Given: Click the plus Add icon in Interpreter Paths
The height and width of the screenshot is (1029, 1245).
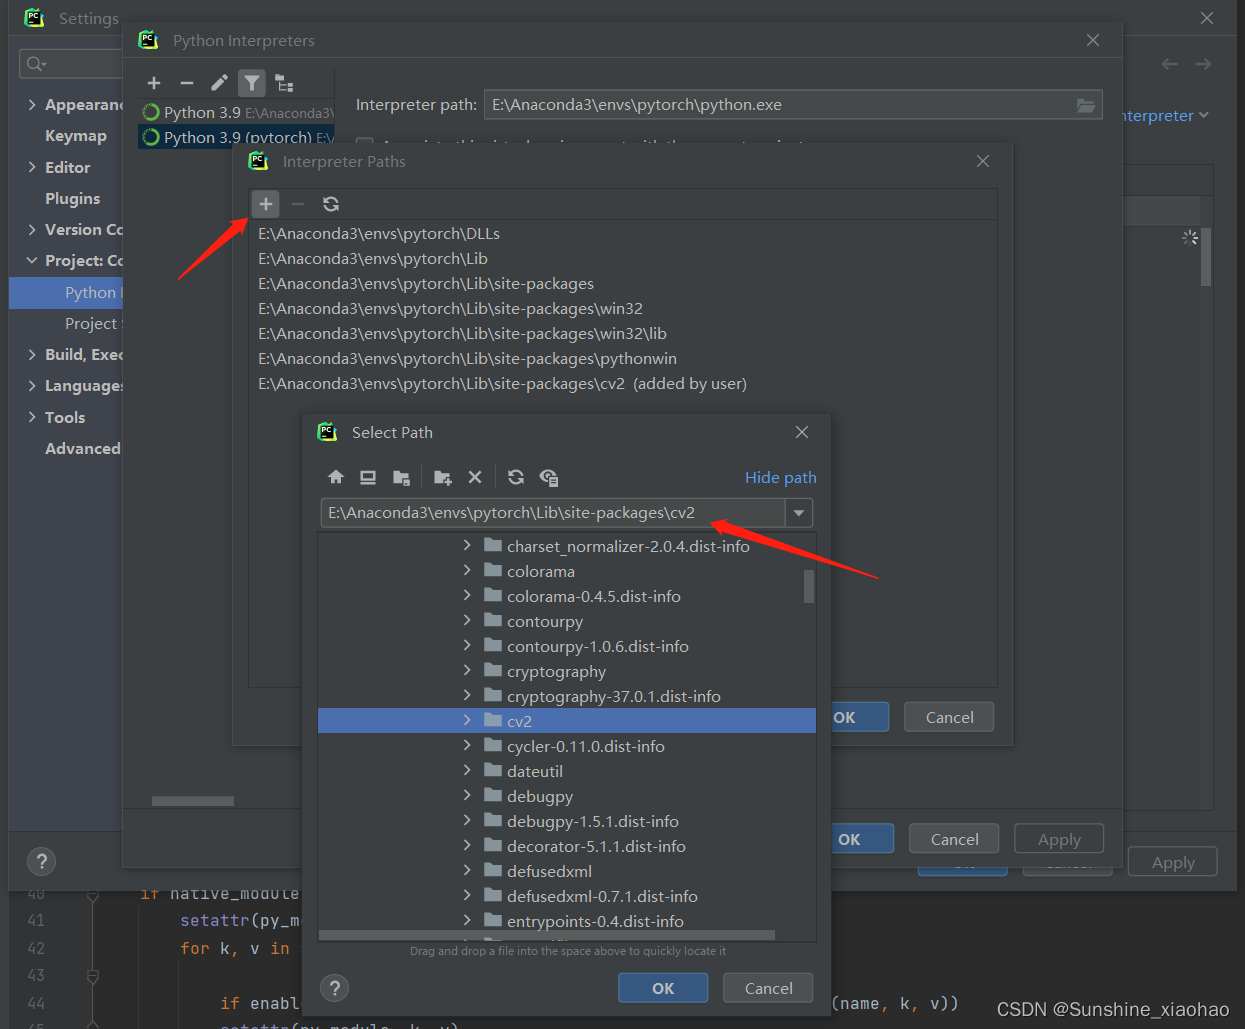Looking at the screenshot, I should click(265, 204).
